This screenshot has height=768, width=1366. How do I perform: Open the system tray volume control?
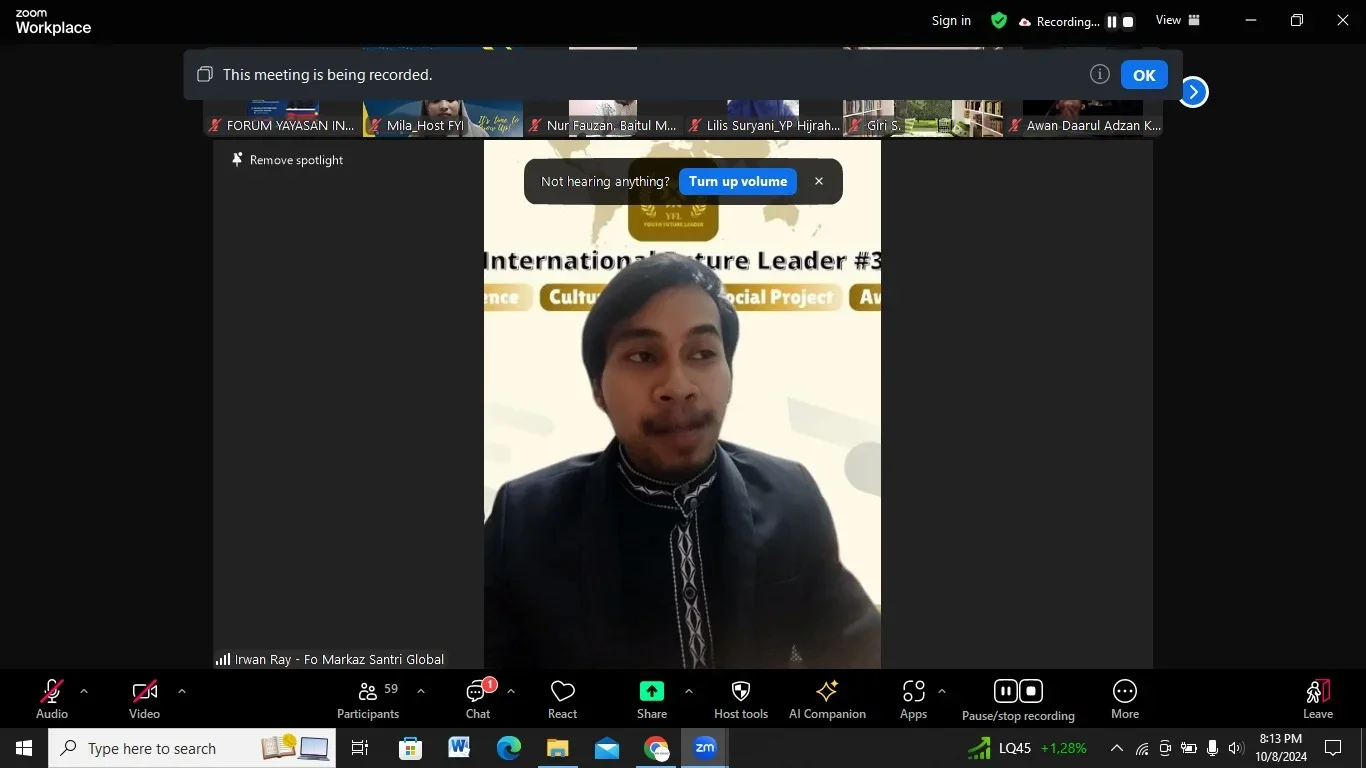point(1234,747)
